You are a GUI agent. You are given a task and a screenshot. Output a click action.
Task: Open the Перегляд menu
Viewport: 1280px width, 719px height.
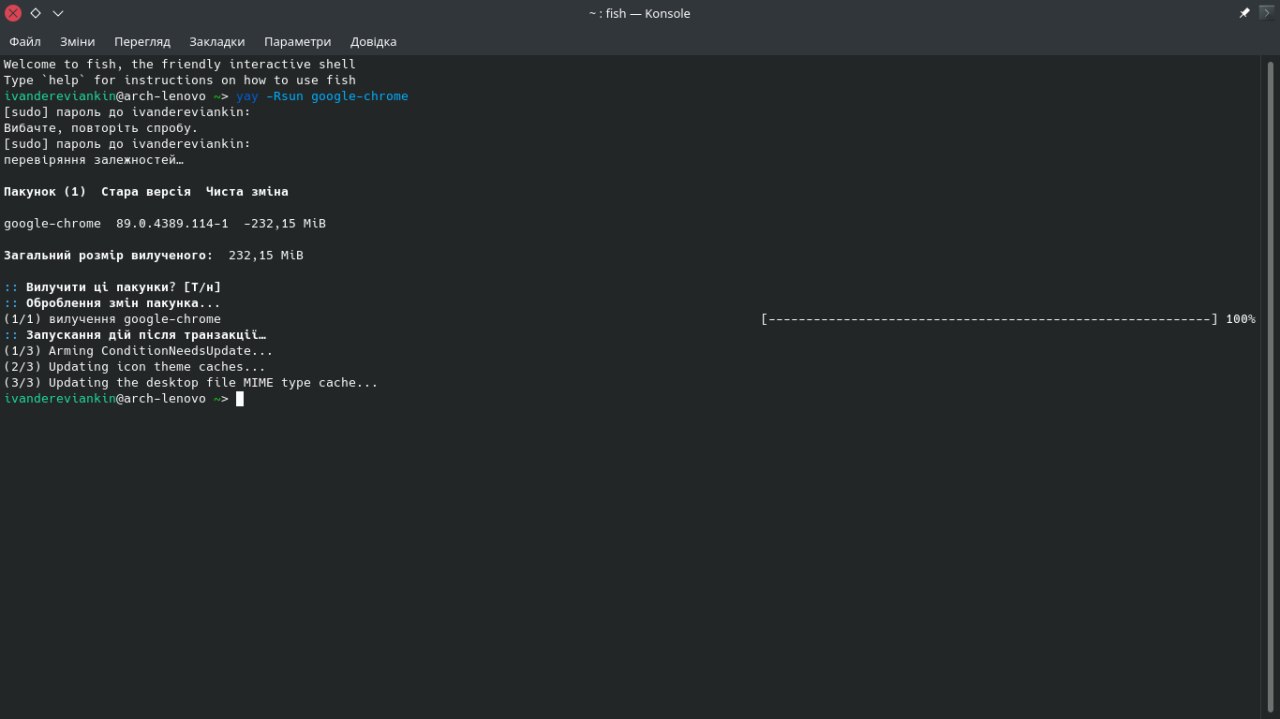pos(142,42)
